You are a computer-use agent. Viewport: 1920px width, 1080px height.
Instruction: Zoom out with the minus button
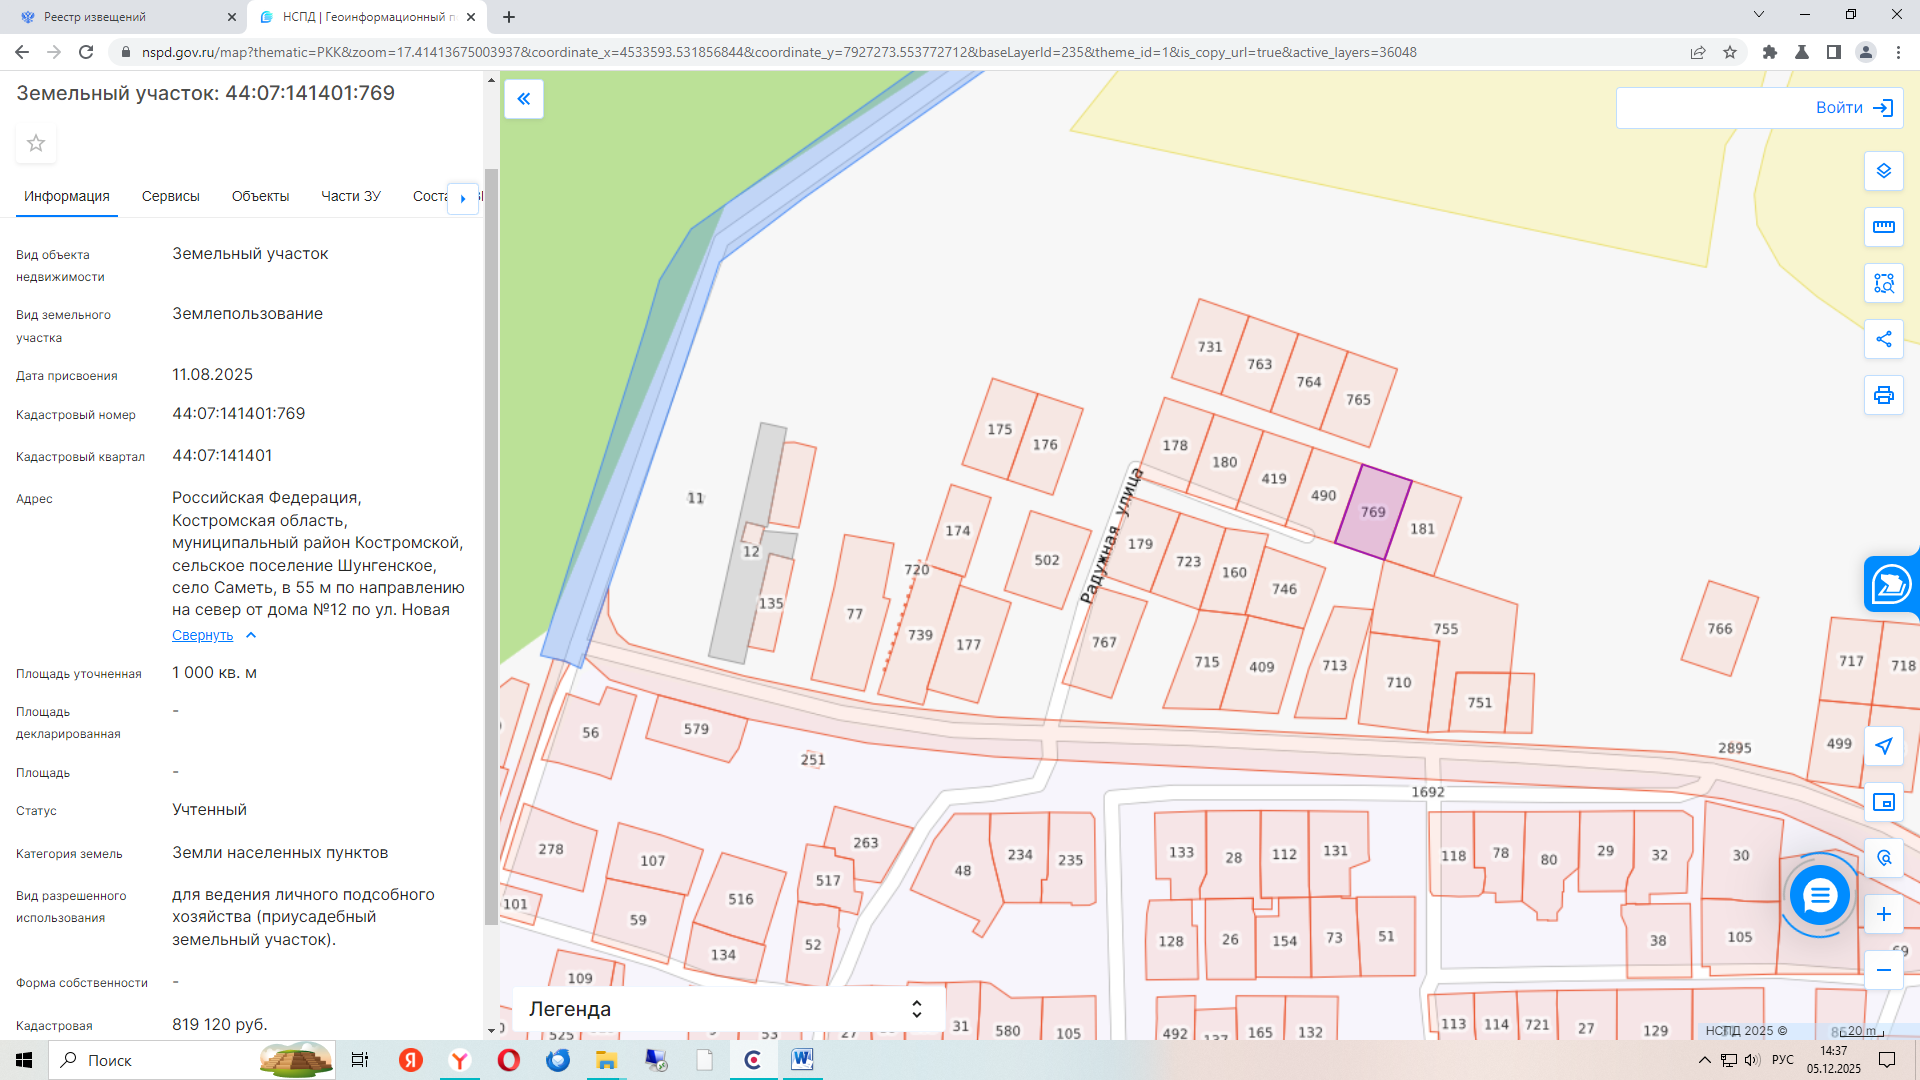[x=1883, y=970]
